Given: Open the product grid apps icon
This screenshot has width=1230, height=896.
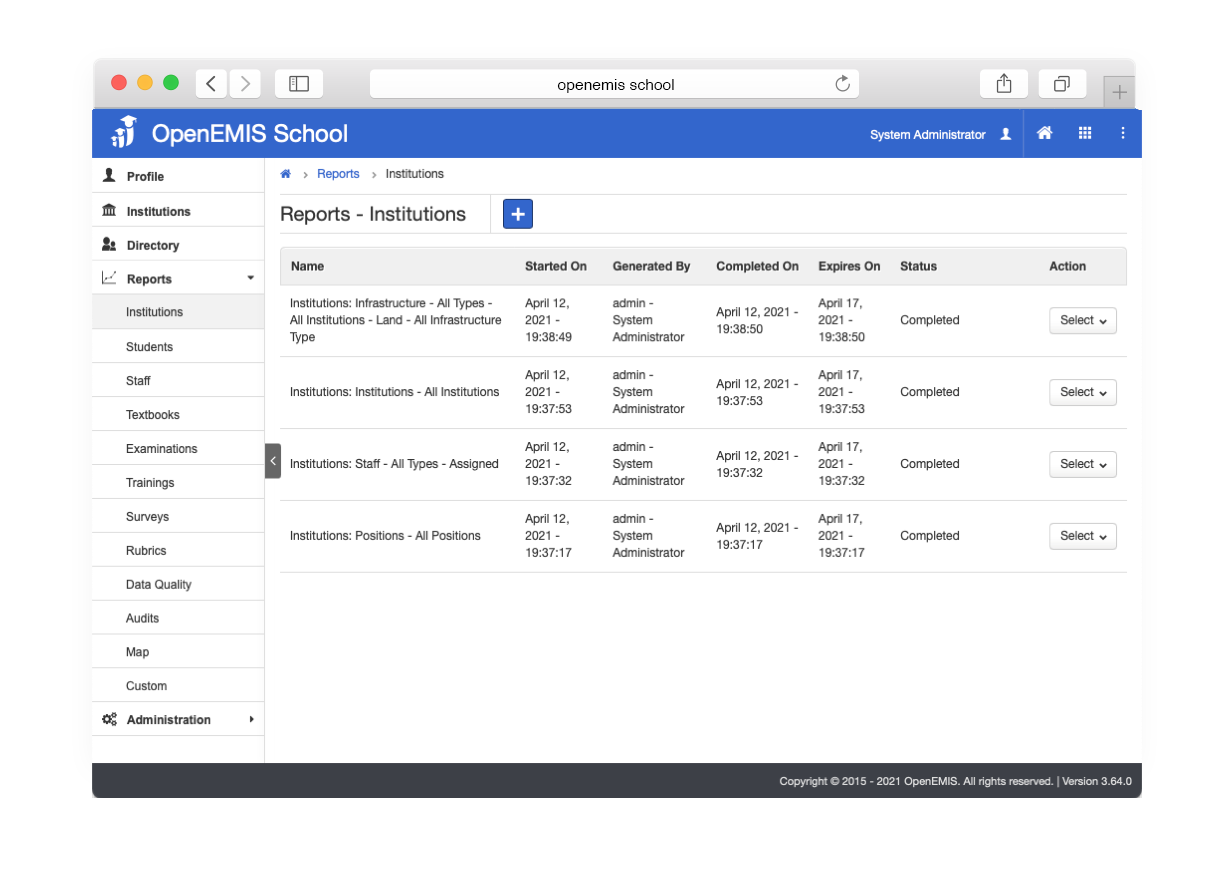Looking at the screenshot, I should point(1085,133).
